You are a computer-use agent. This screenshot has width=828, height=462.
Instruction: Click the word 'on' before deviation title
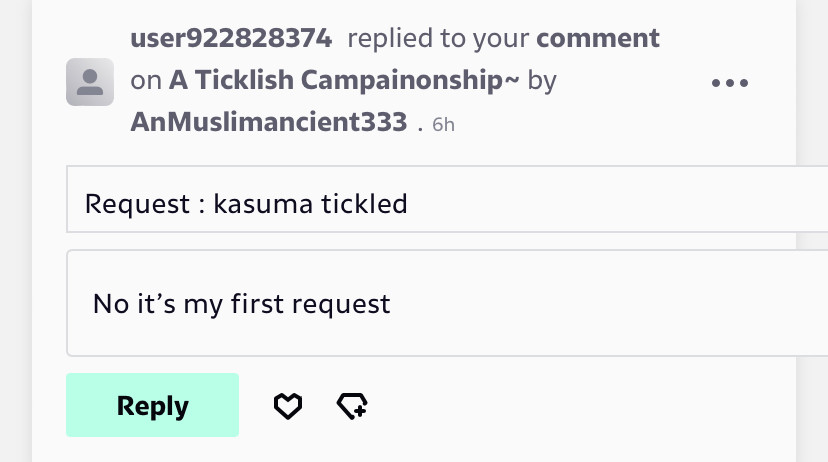point(146,81)
